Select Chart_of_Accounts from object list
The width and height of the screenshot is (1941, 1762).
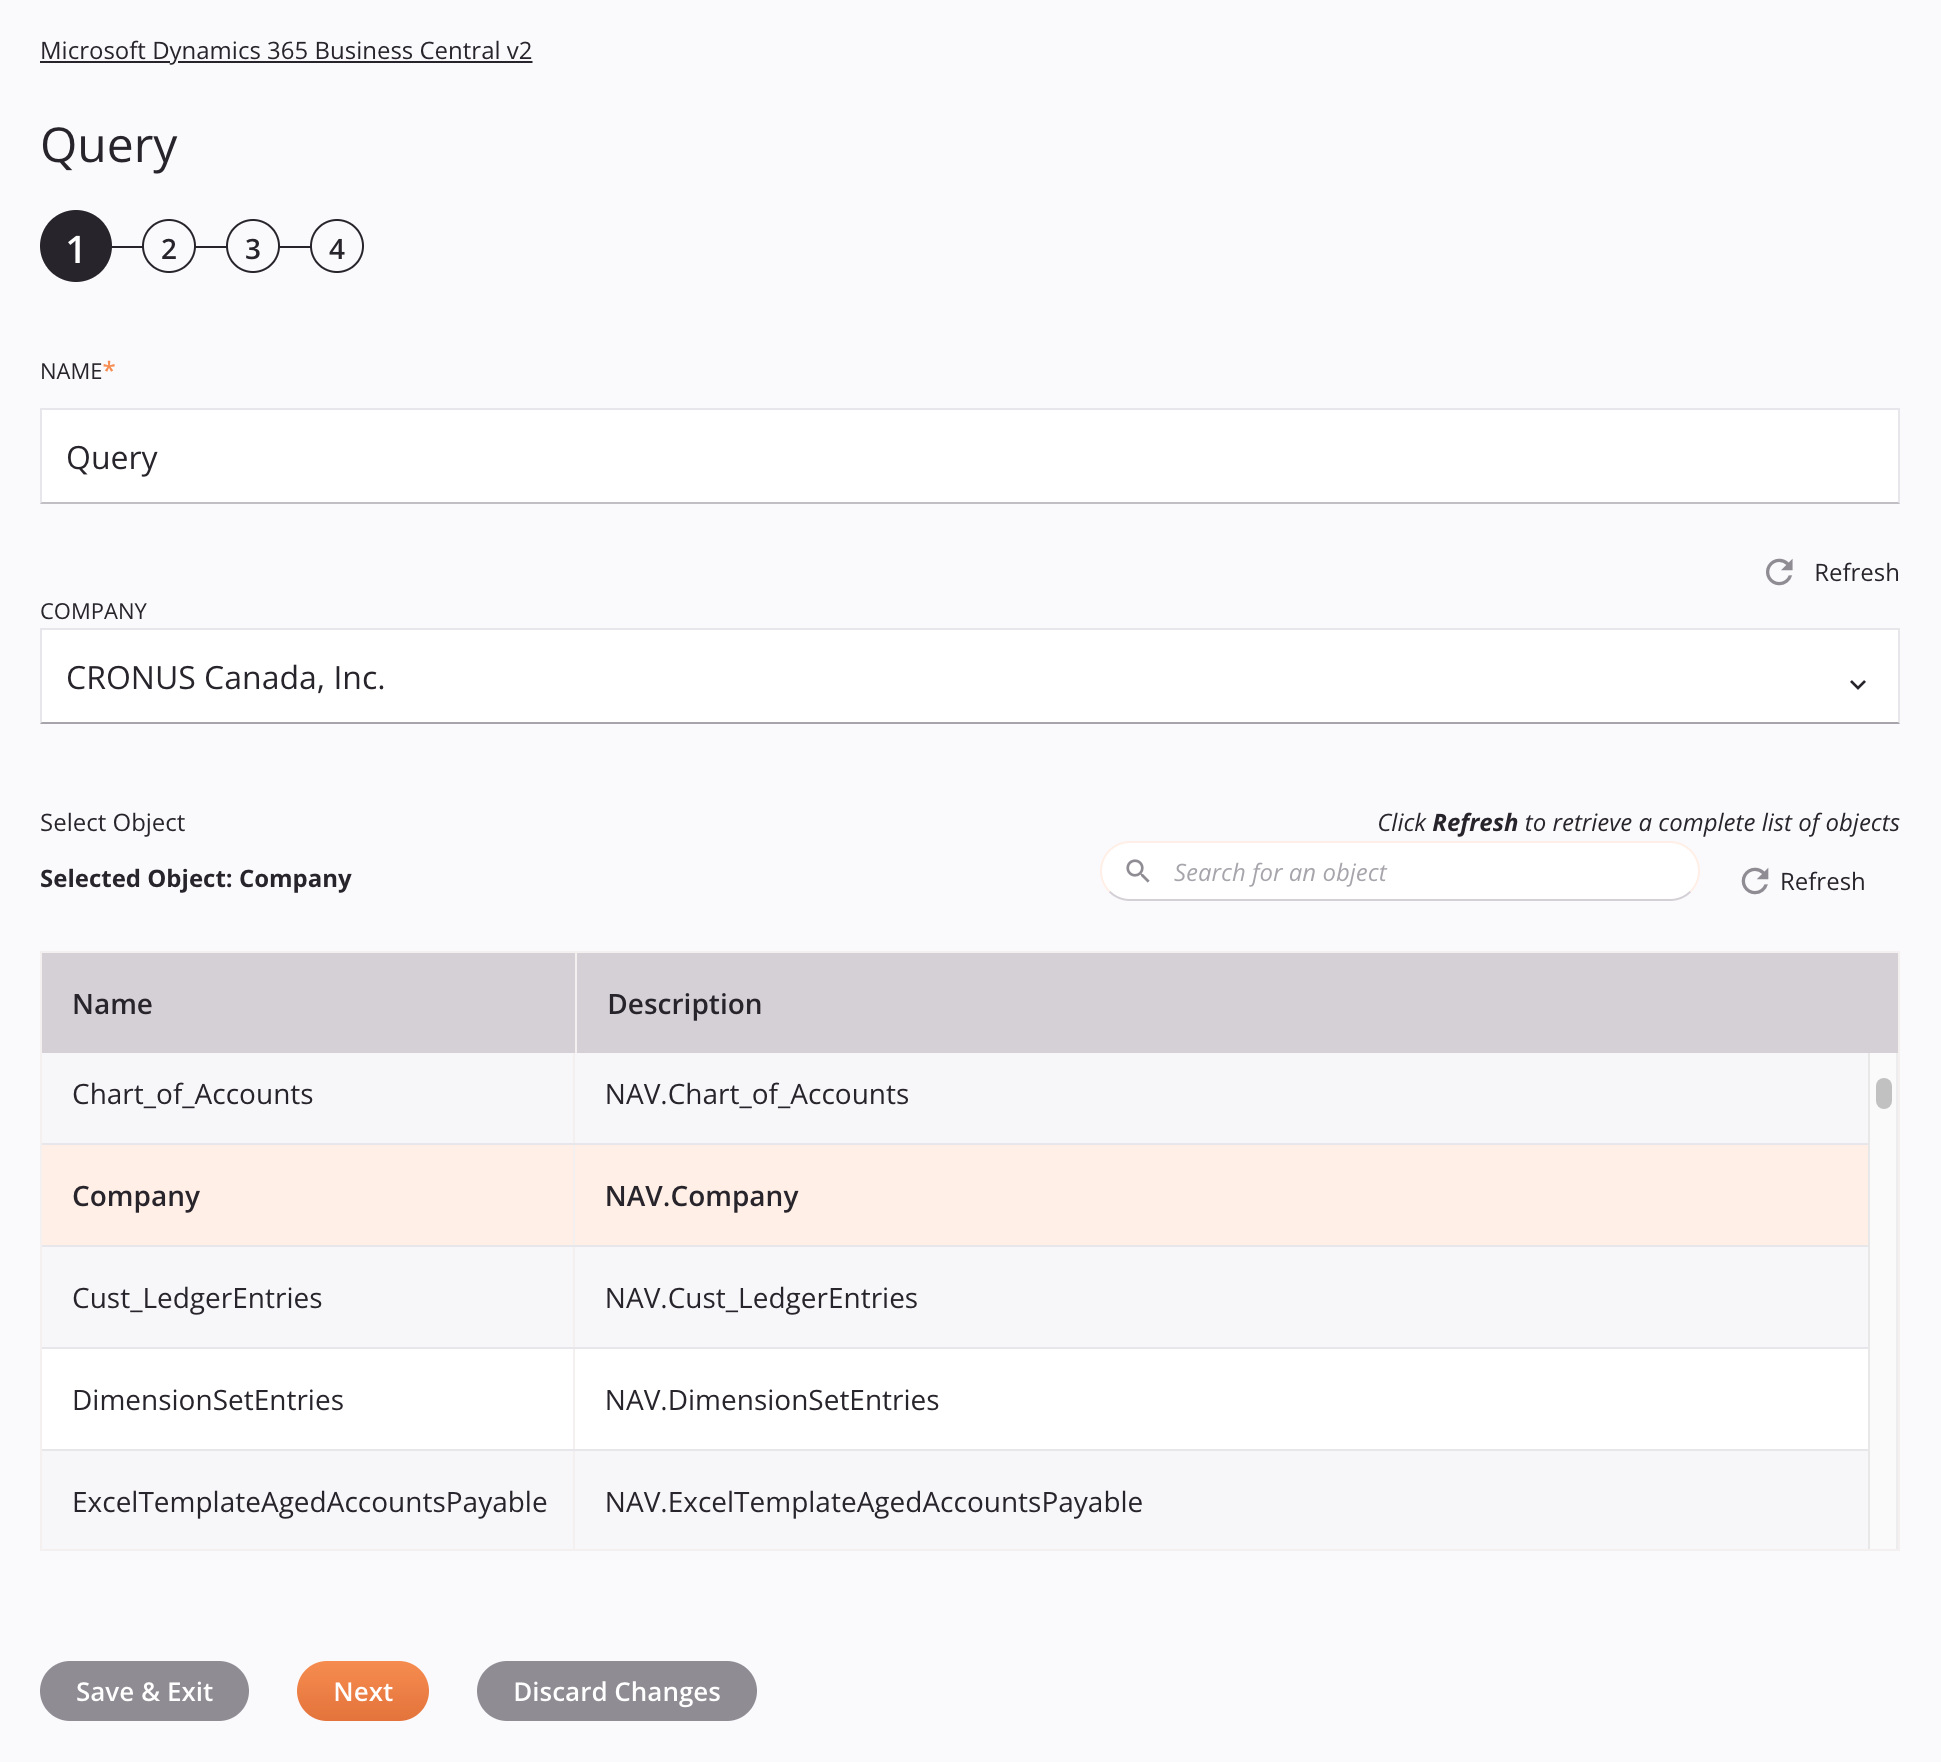click(x=191, y=1092)
